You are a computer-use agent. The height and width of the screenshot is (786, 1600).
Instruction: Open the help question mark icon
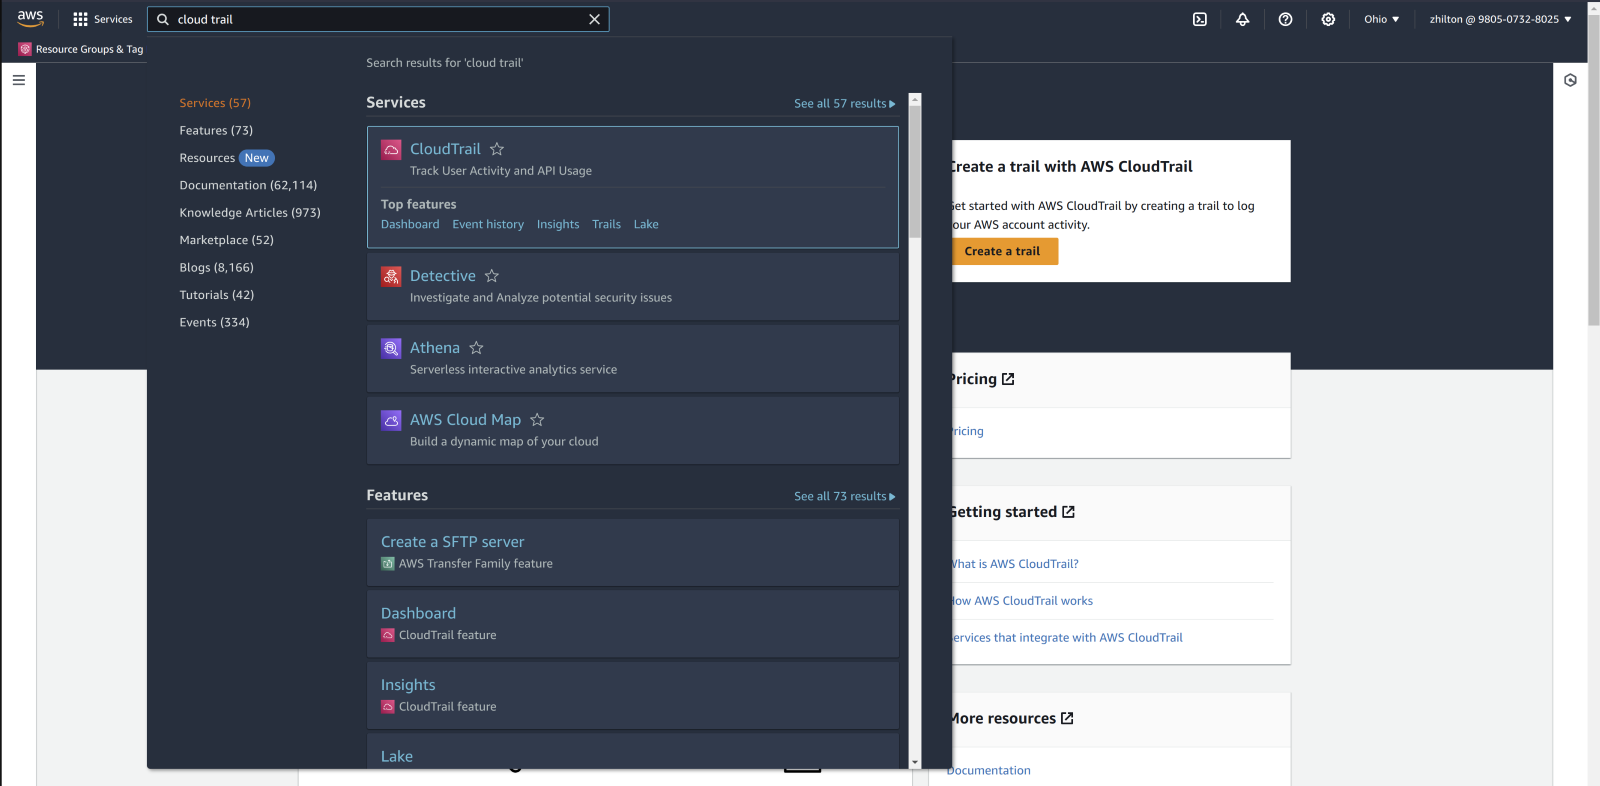(1286, 19)
